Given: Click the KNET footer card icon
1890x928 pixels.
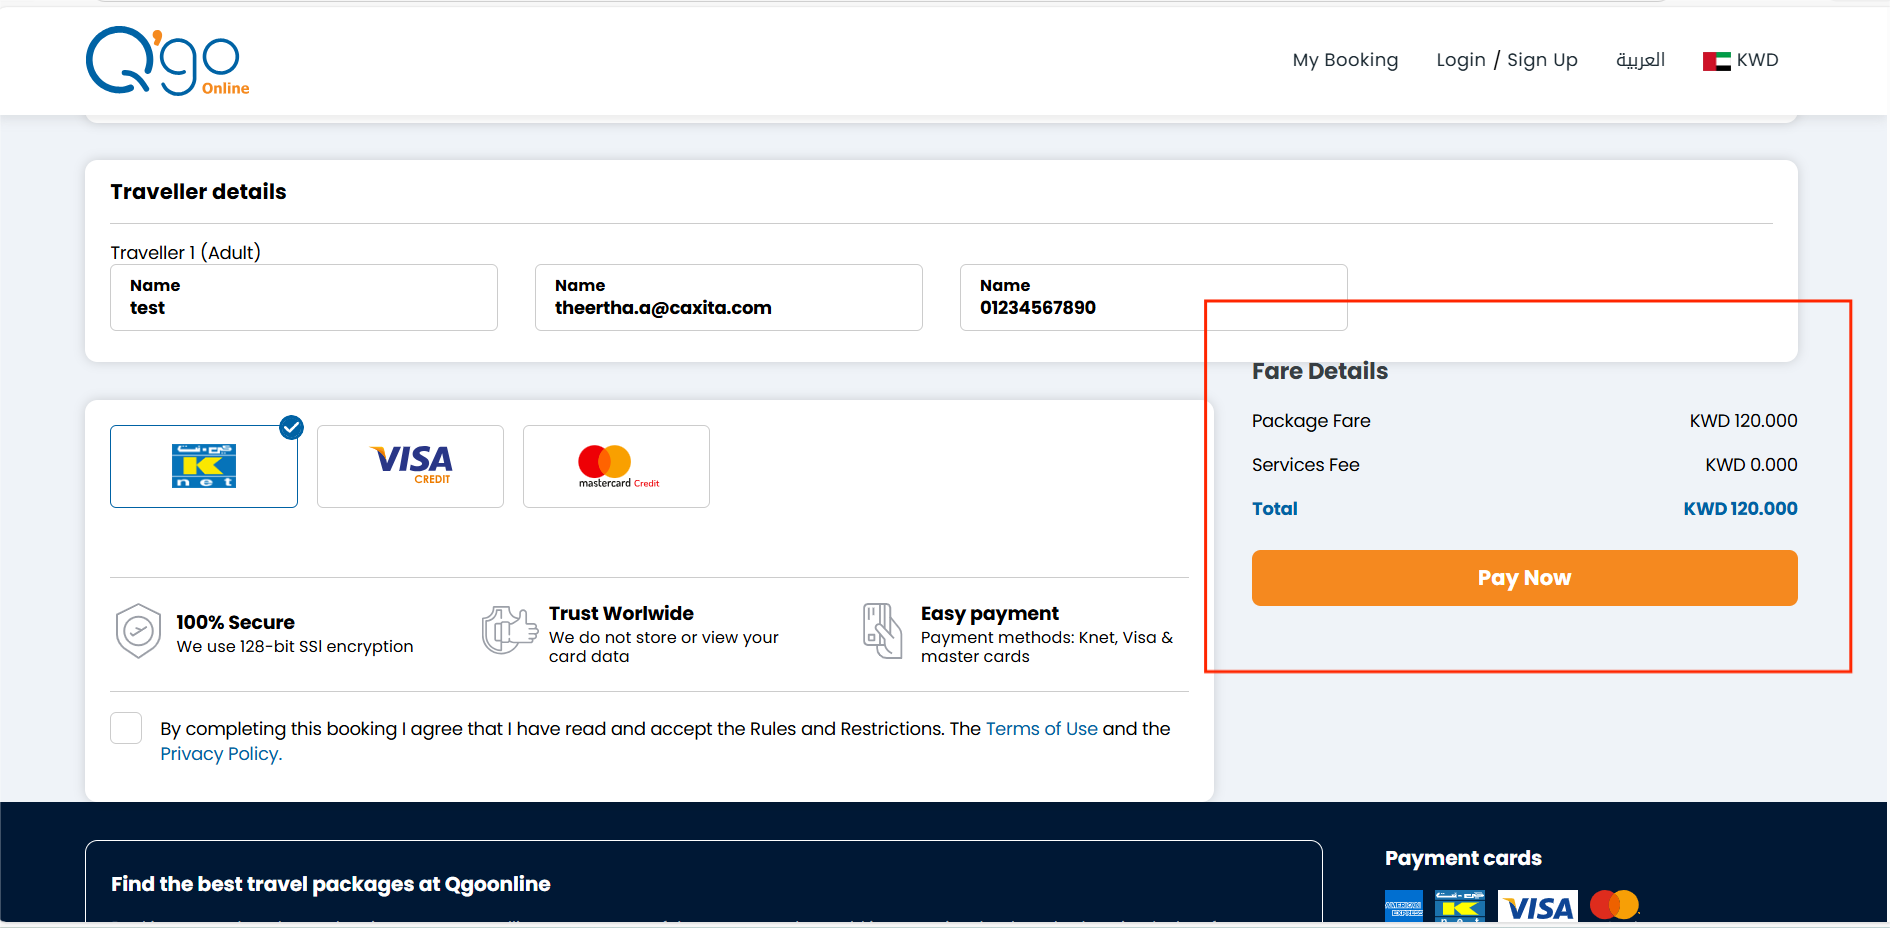Looking at the screenshot, I should (1459, 906).
